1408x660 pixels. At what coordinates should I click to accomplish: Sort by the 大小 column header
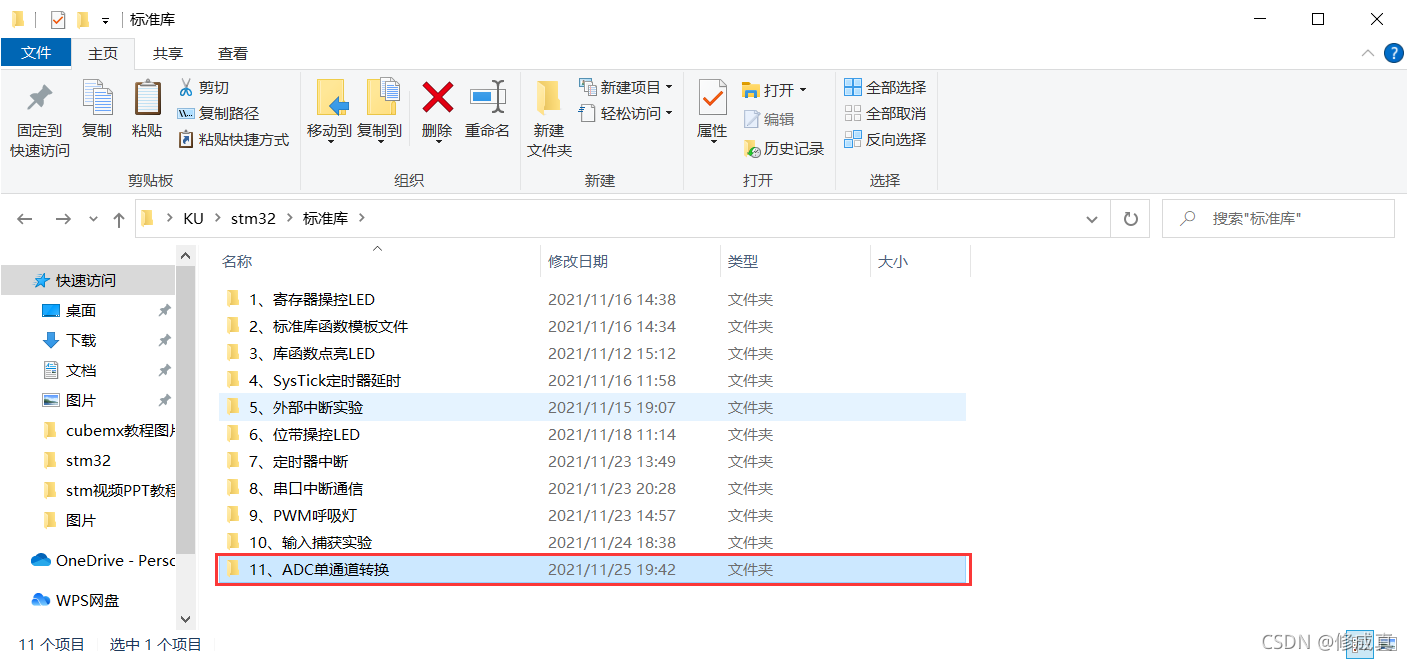point(892,261)
